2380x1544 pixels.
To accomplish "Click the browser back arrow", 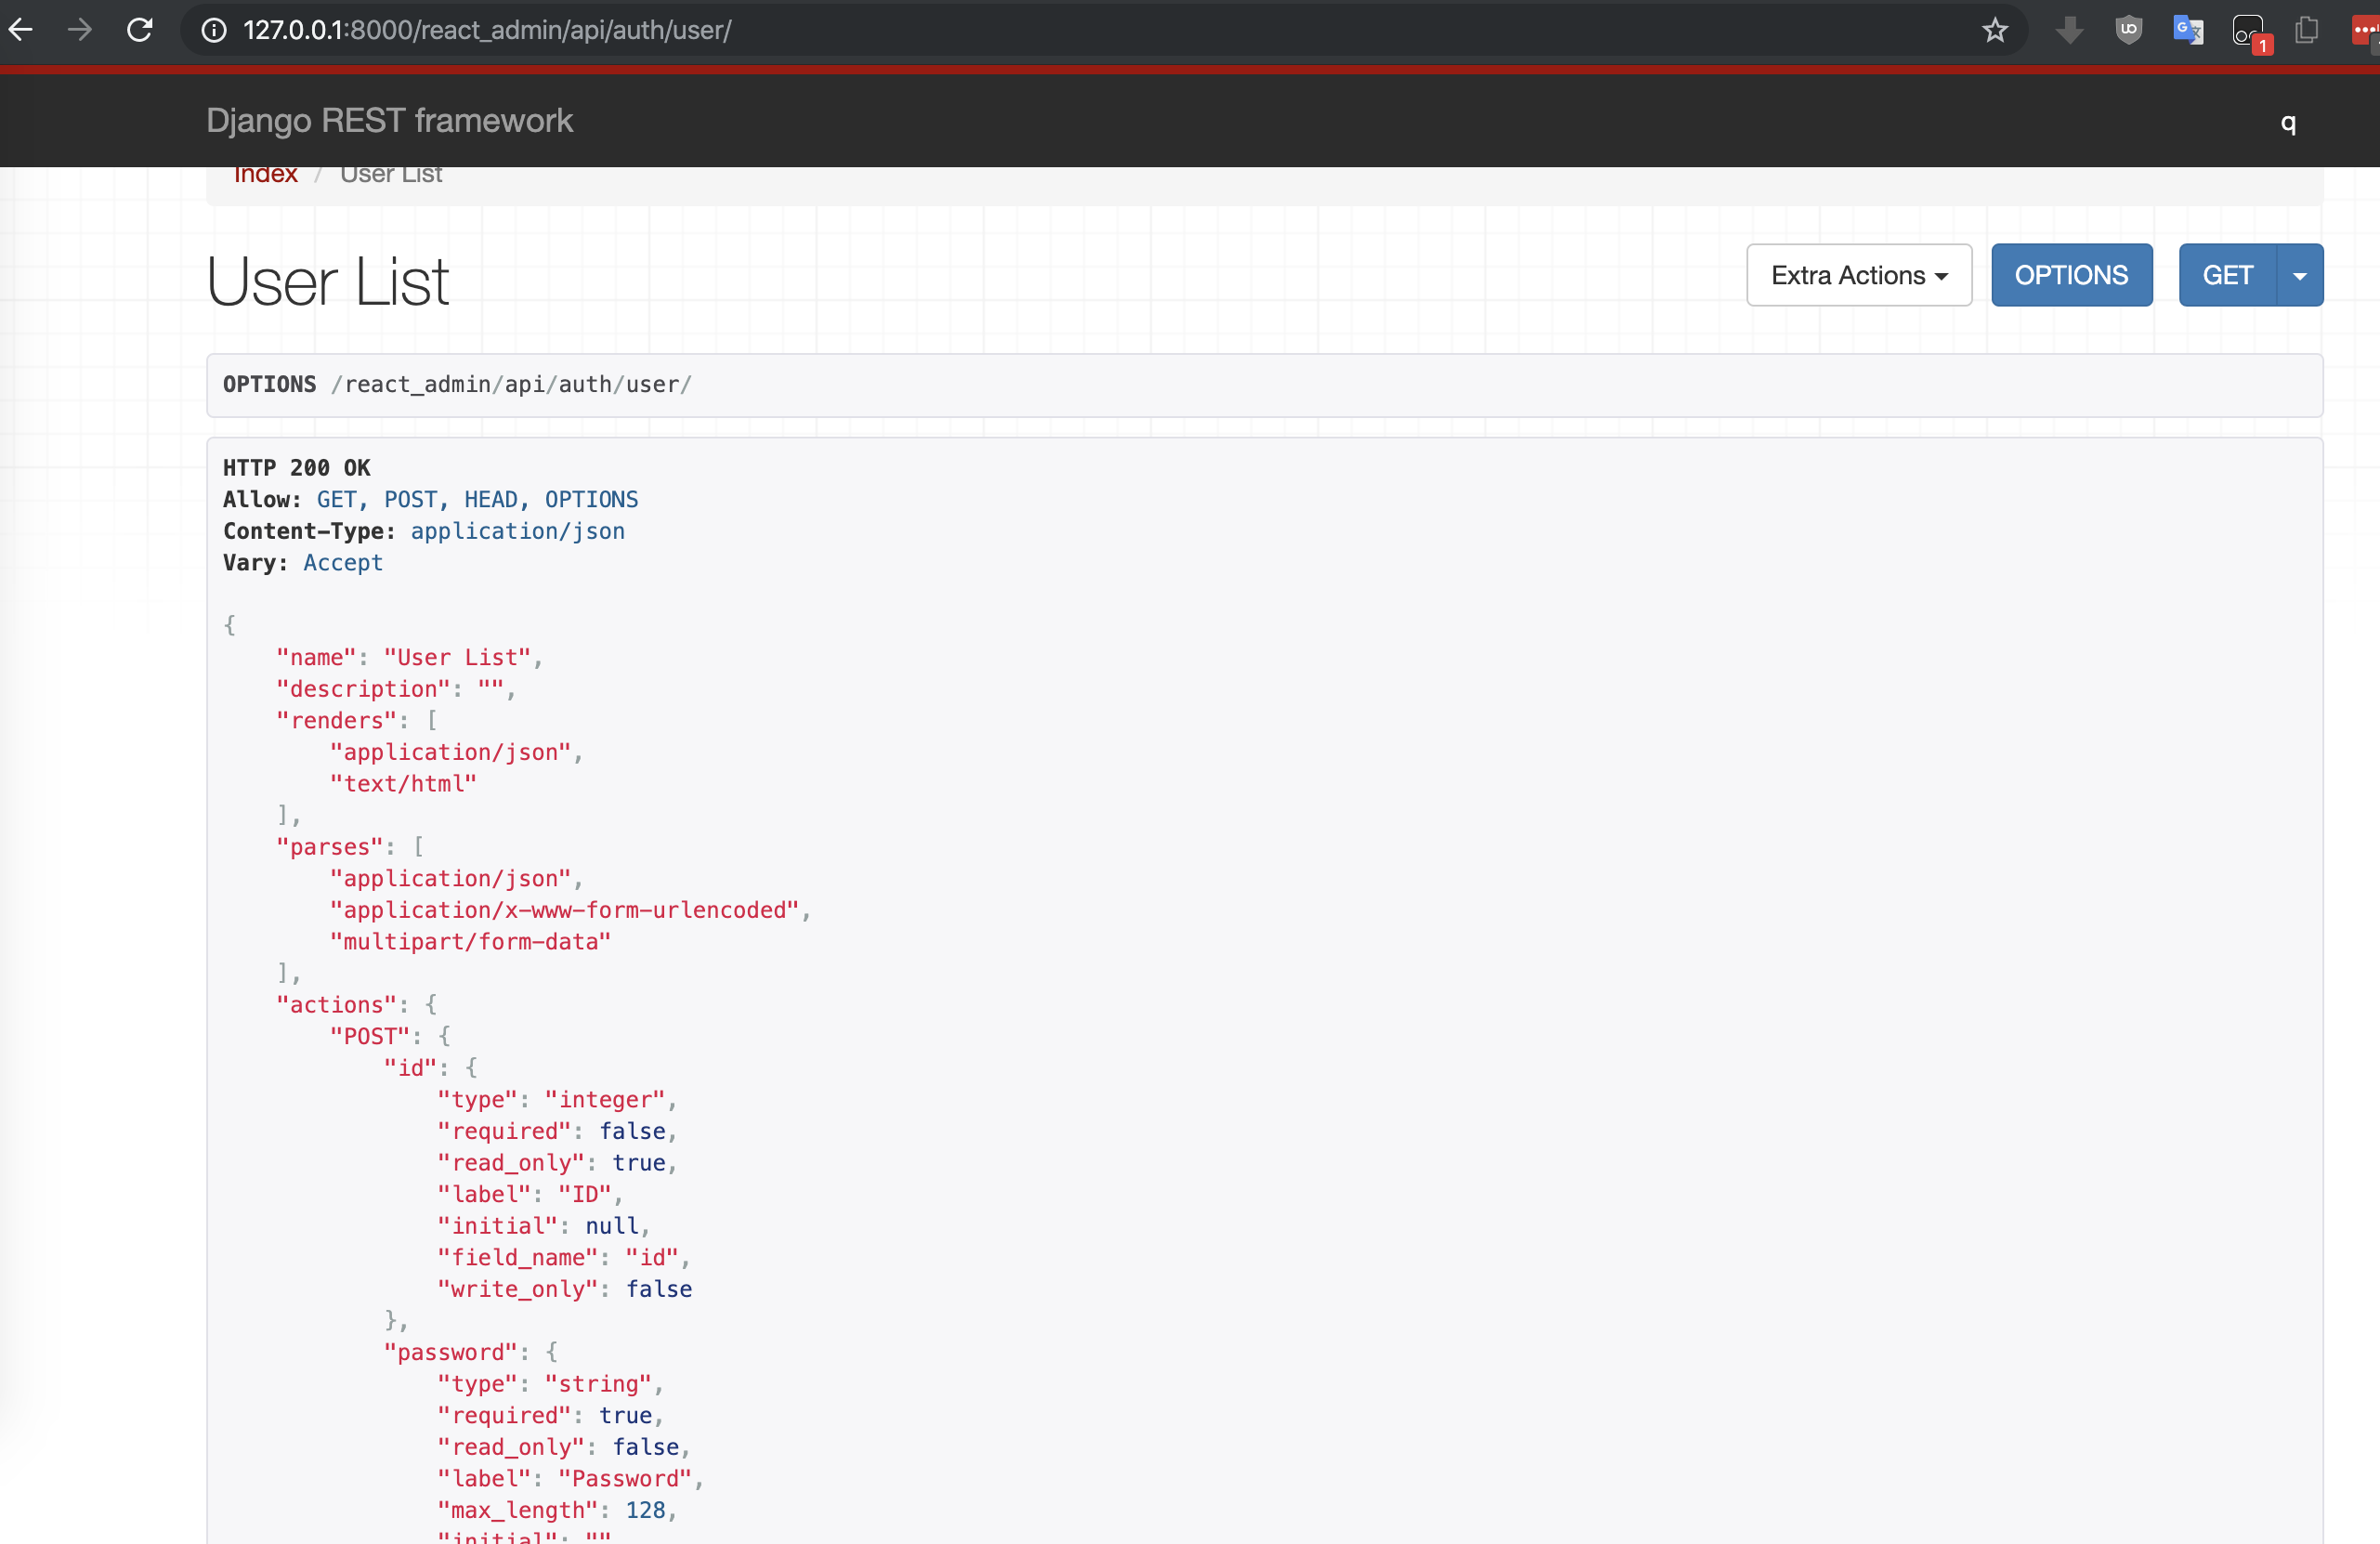I will tap(22, 30).
